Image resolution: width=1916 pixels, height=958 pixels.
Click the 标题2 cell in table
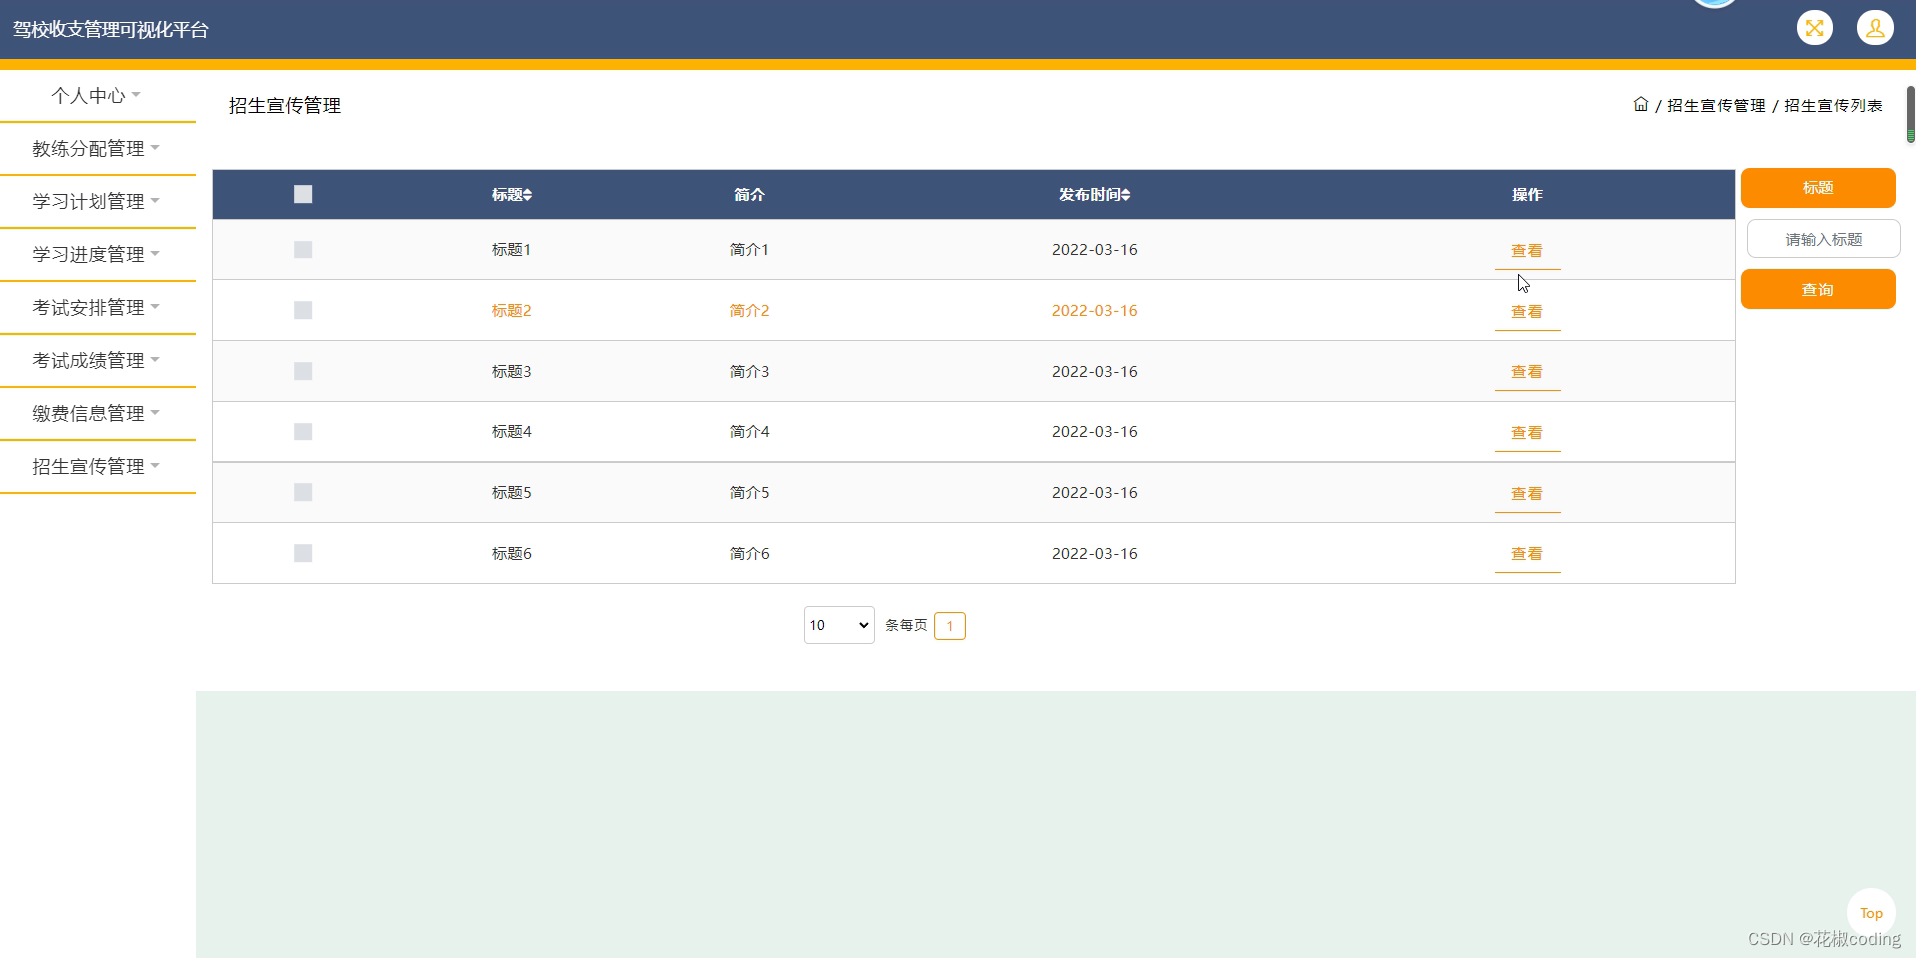[x=511, y=310]
